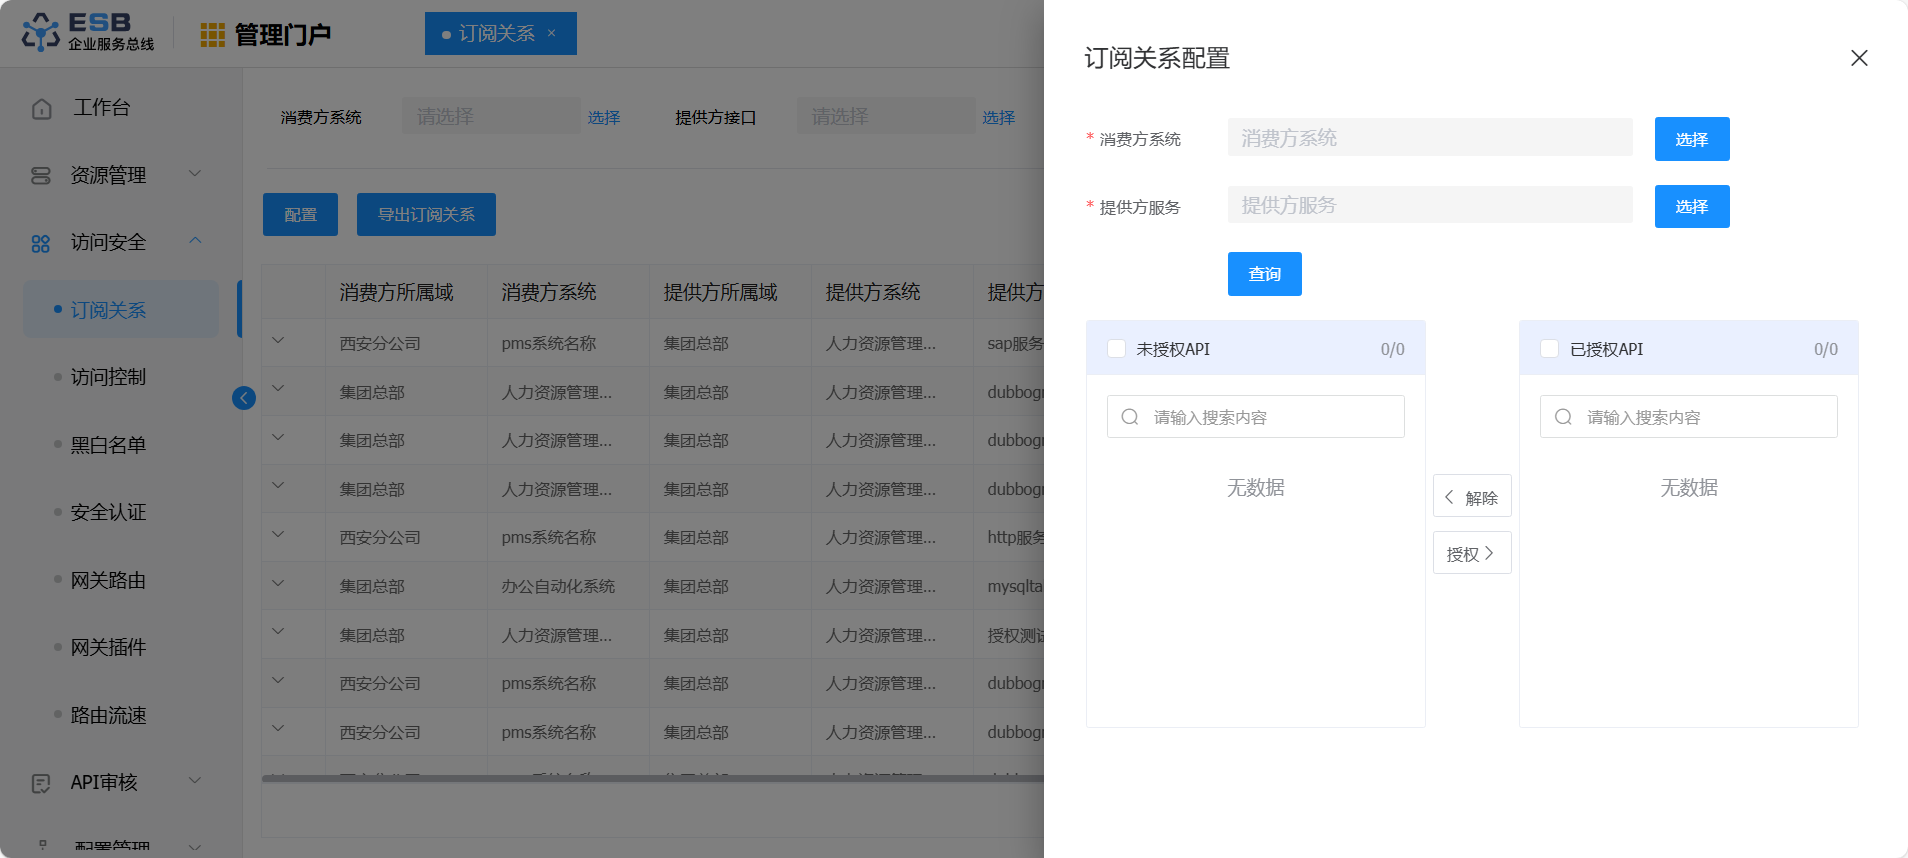This screenshot has width=1908, height=858.
Task: Click the management portal grid icon
Action: tap(212, 35)
